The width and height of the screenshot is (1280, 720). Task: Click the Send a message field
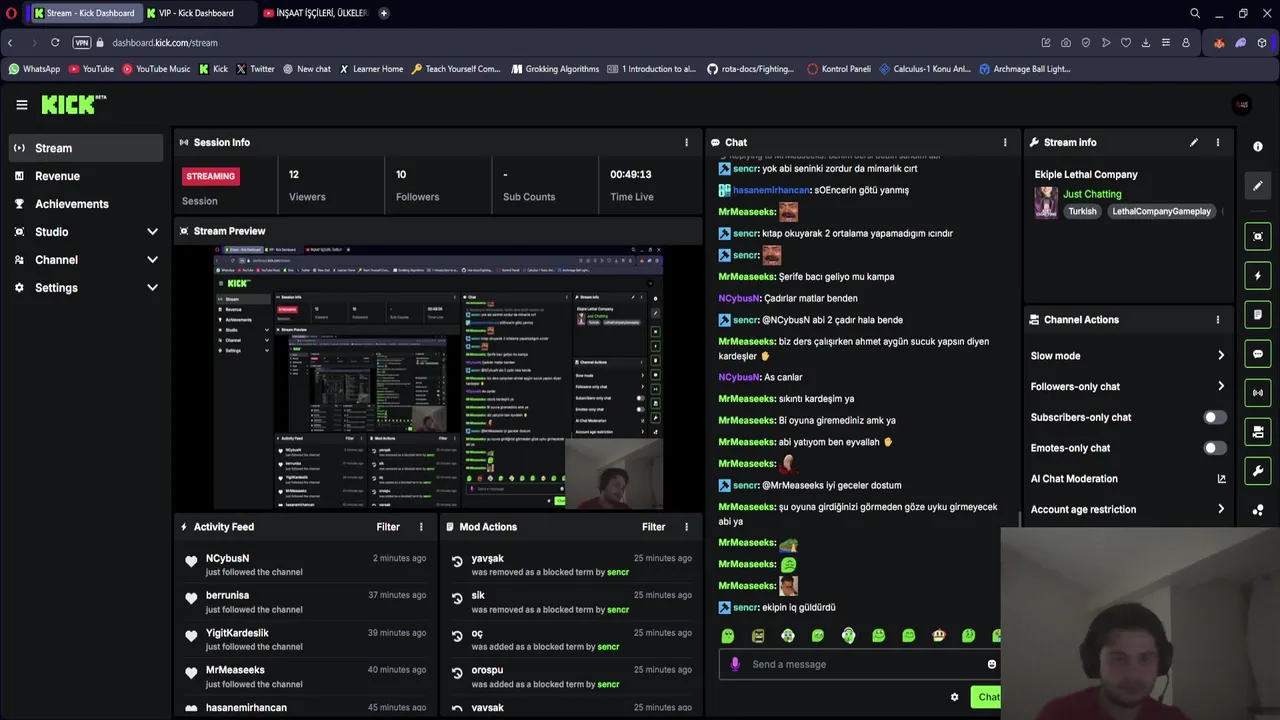coord(862,664)
